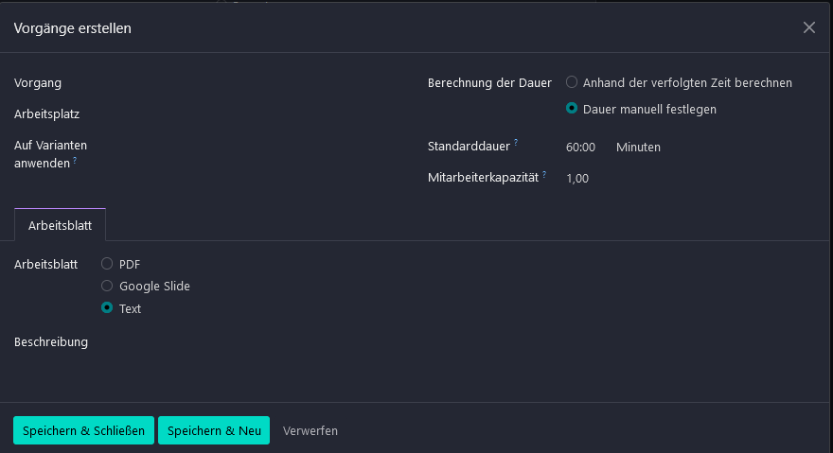Screen dimensions: 833x453
Task: Close the Vorgänge erstellen dialog
Action: click(809, 28)
